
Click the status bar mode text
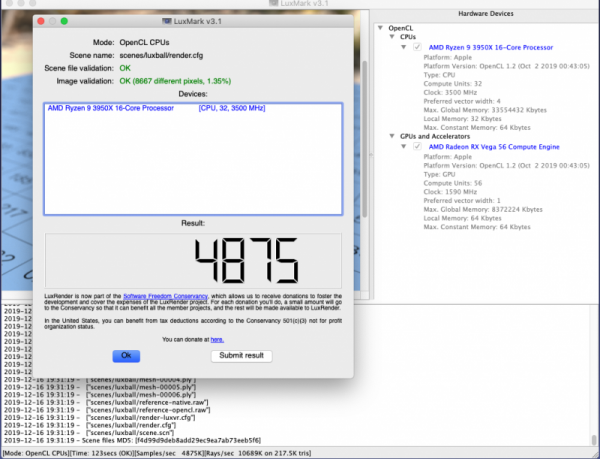pos(37,453)
